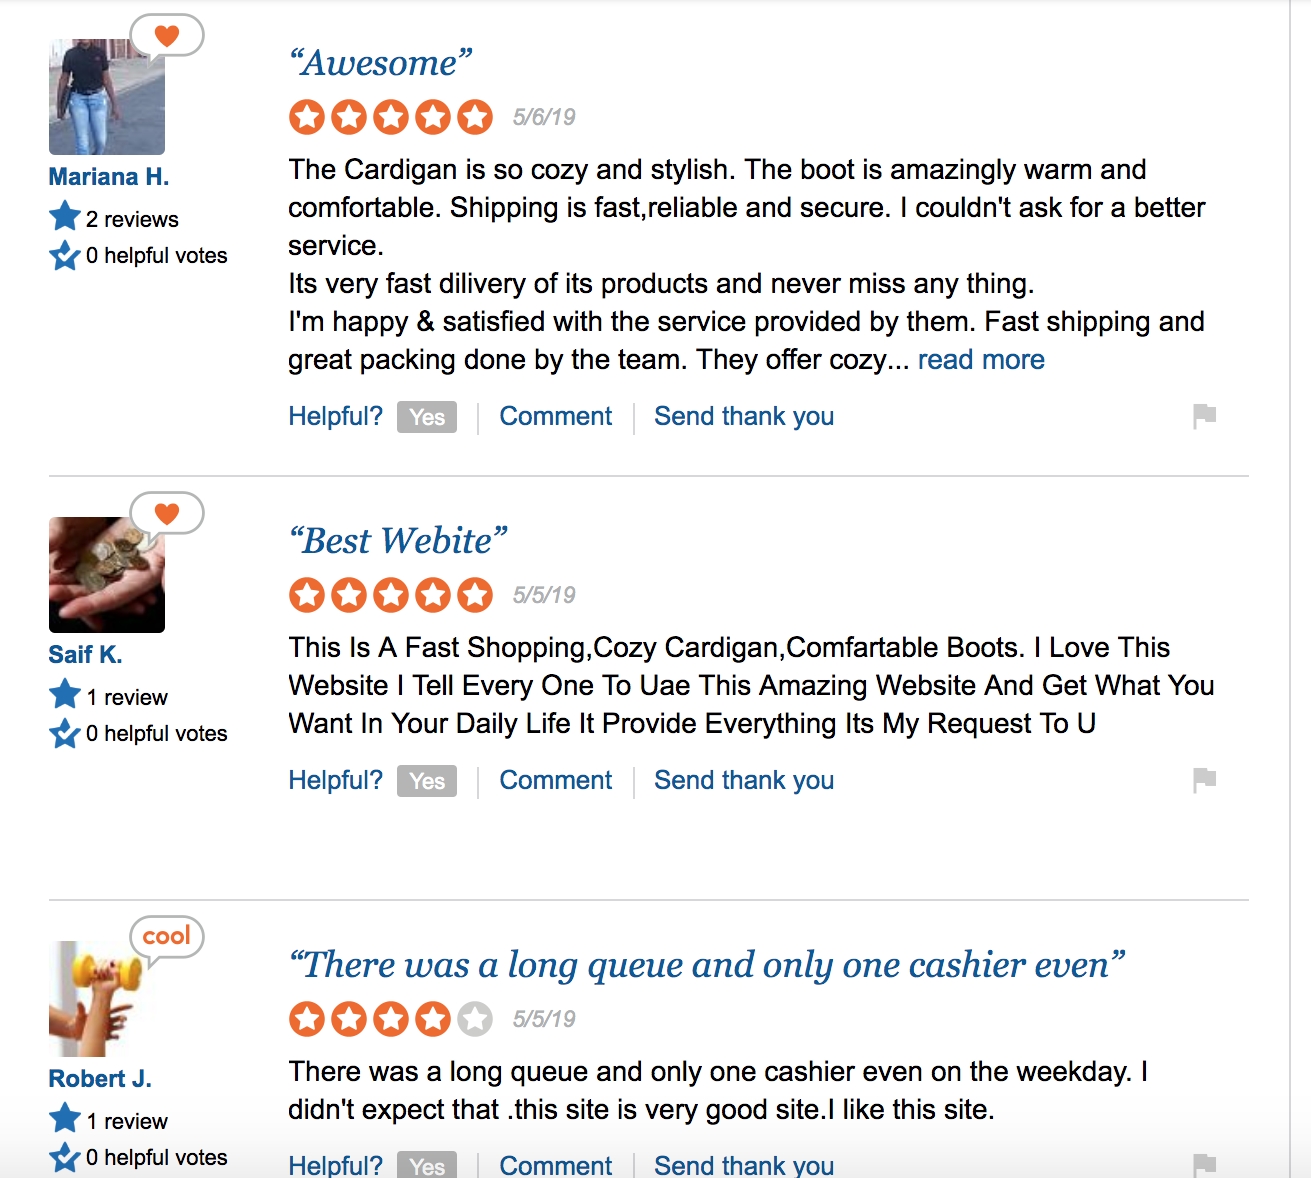The image size is (1311, 1178).
Task: Click Yes to mark Mariana's review helpful
Action: (x=426, y=417)
